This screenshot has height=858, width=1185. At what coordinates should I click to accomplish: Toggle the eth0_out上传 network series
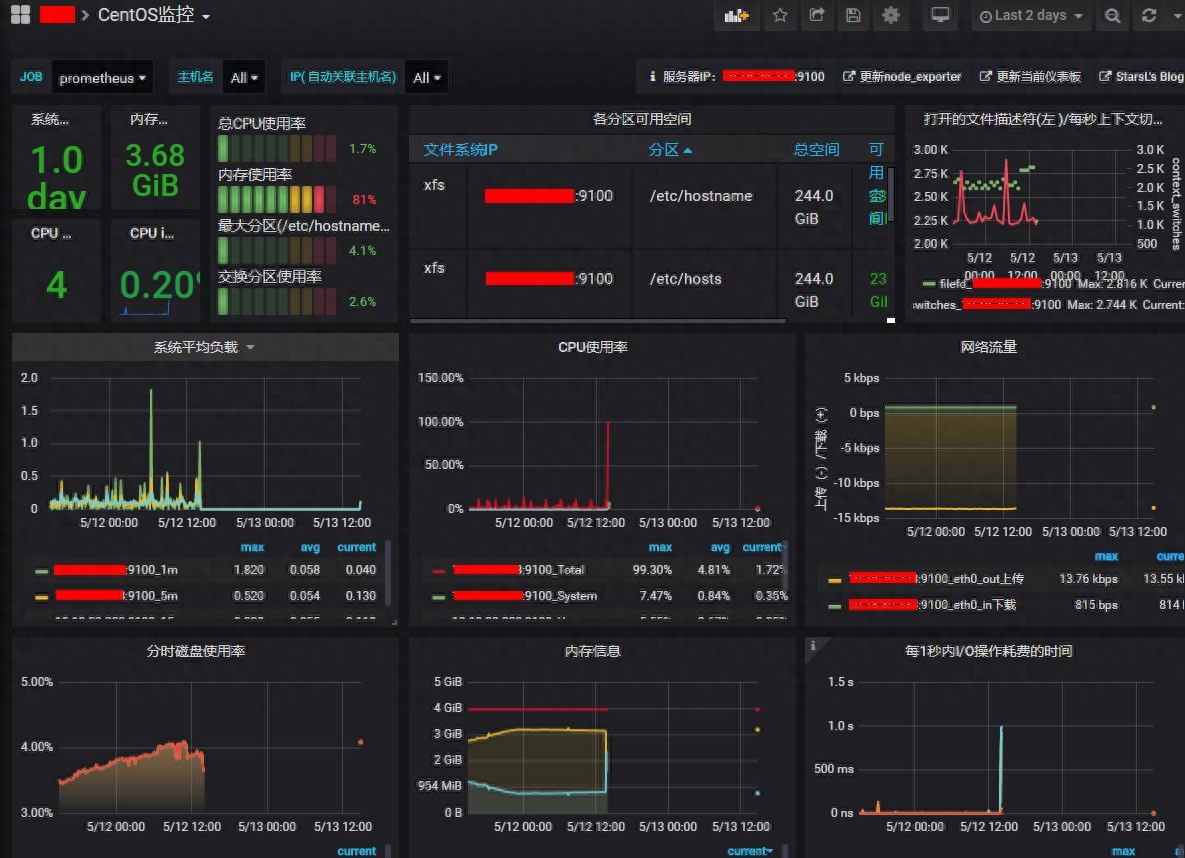936,578
